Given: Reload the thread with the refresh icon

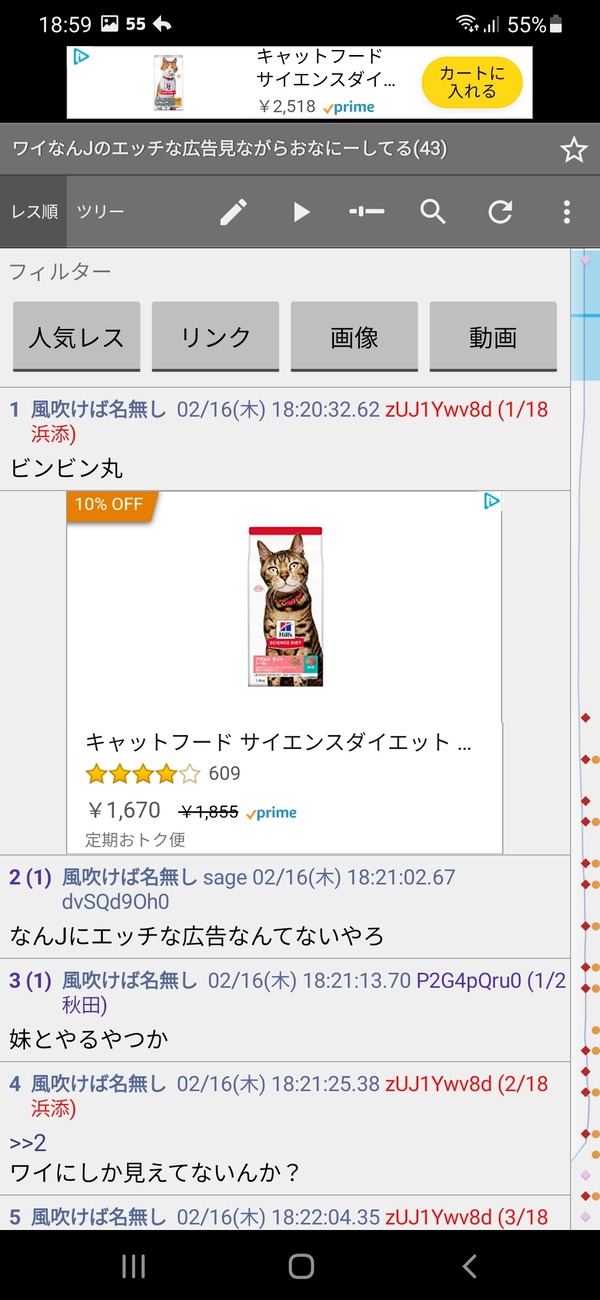Looking at the screenshot, I should click(500, 212).
